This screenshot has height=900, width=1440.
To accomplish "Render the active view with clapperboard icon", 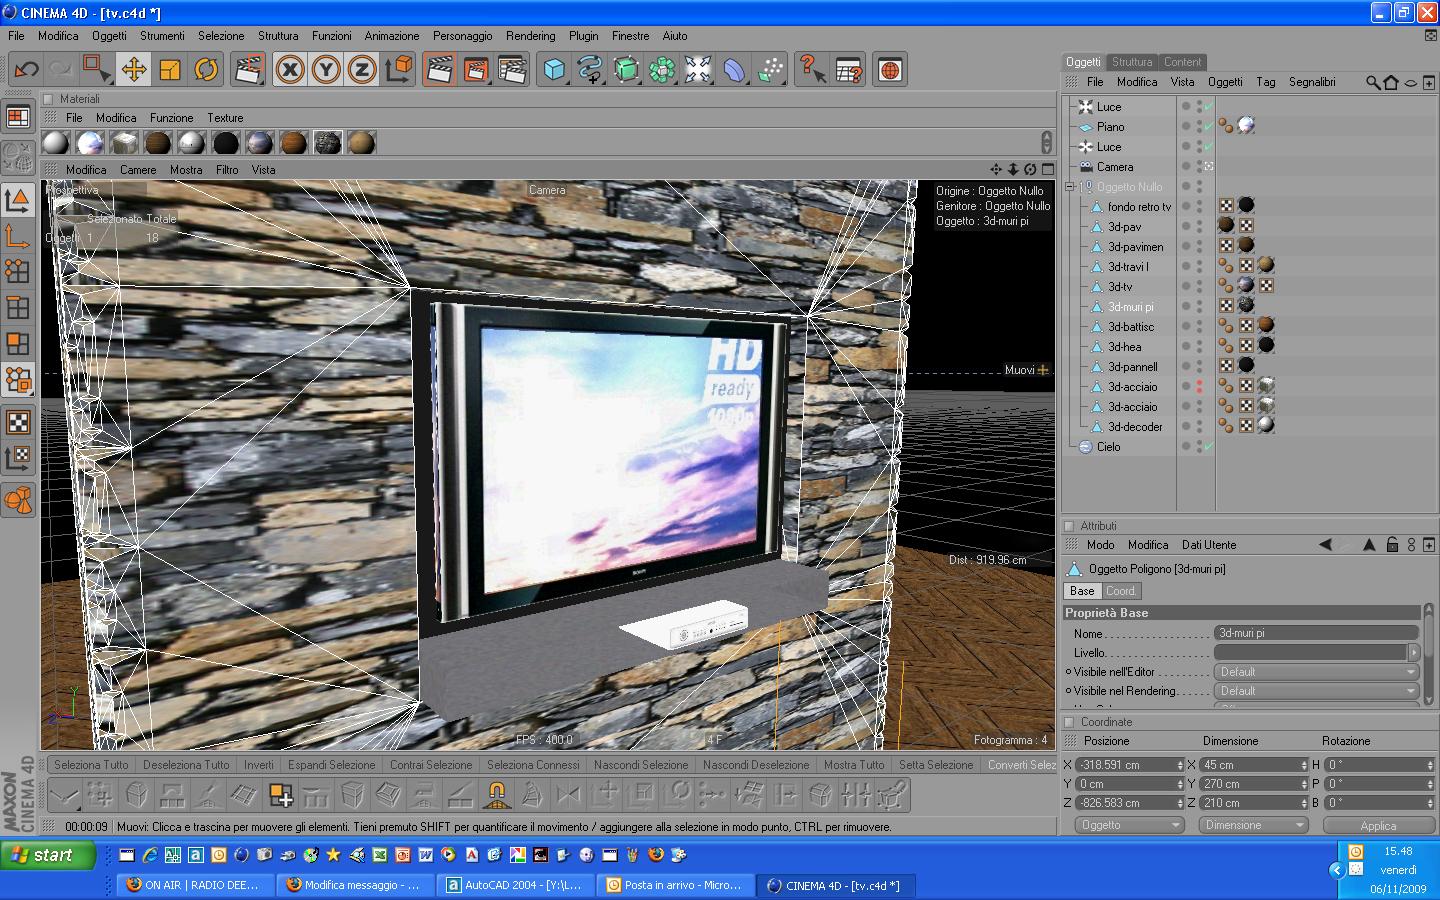I will coord(439,70).
